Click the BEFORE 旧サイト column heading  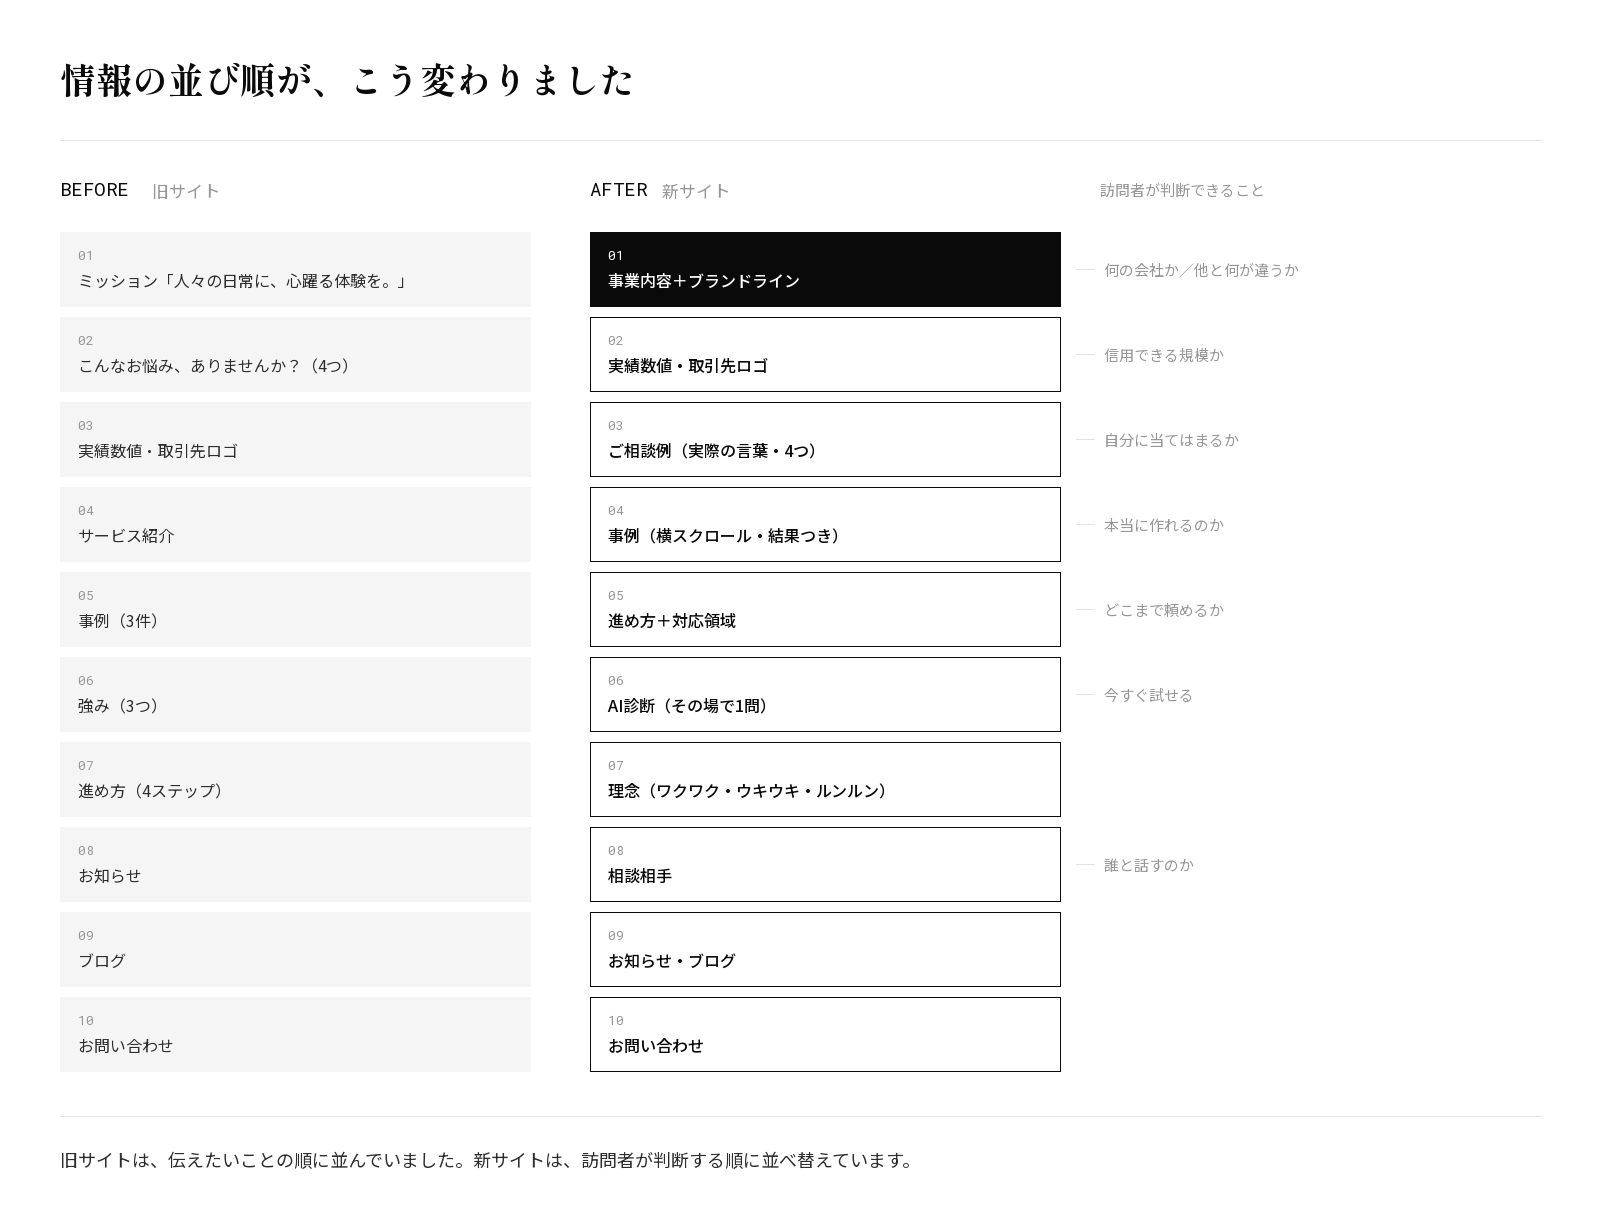[140, 190]
